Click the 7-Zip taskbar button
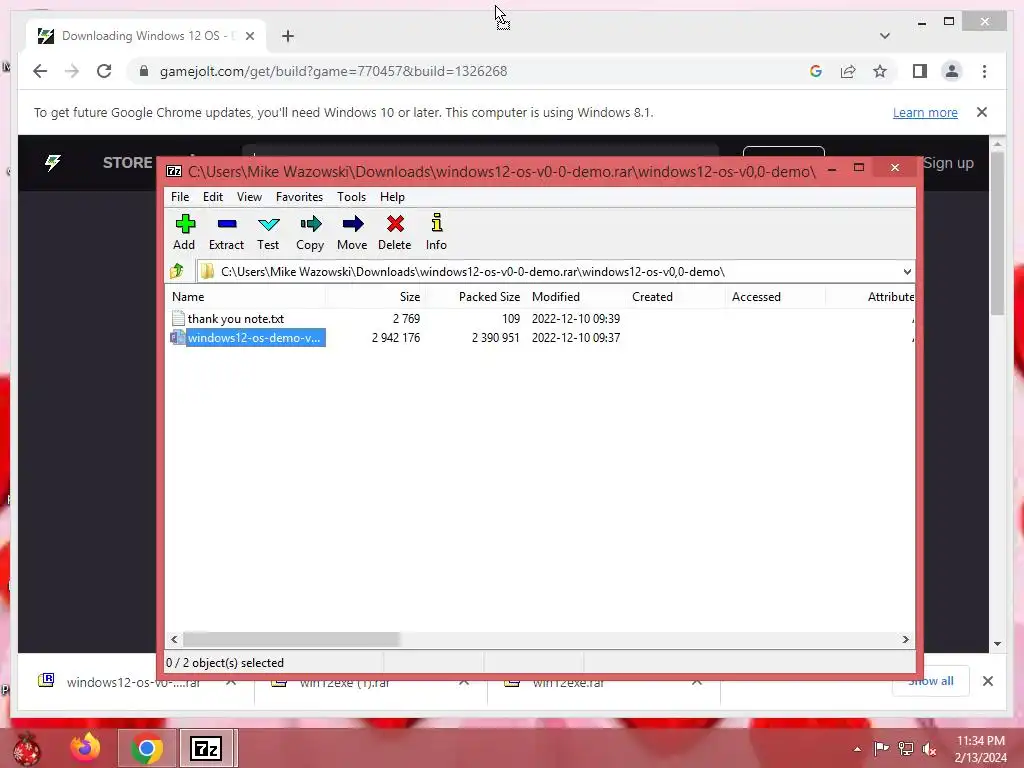The width and height of the screenshot is (1024, 768). [206, 748]
